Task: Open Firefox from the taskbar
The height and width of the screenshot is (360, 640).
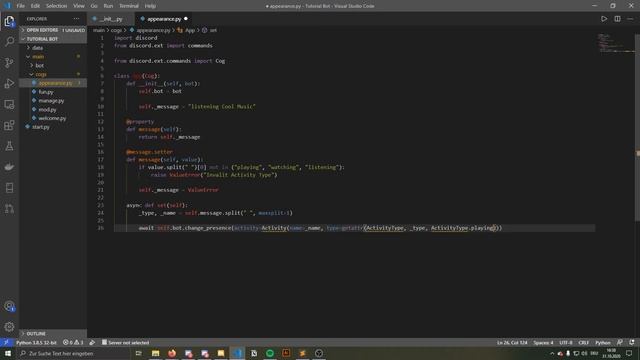Action: tap(172, 353)
